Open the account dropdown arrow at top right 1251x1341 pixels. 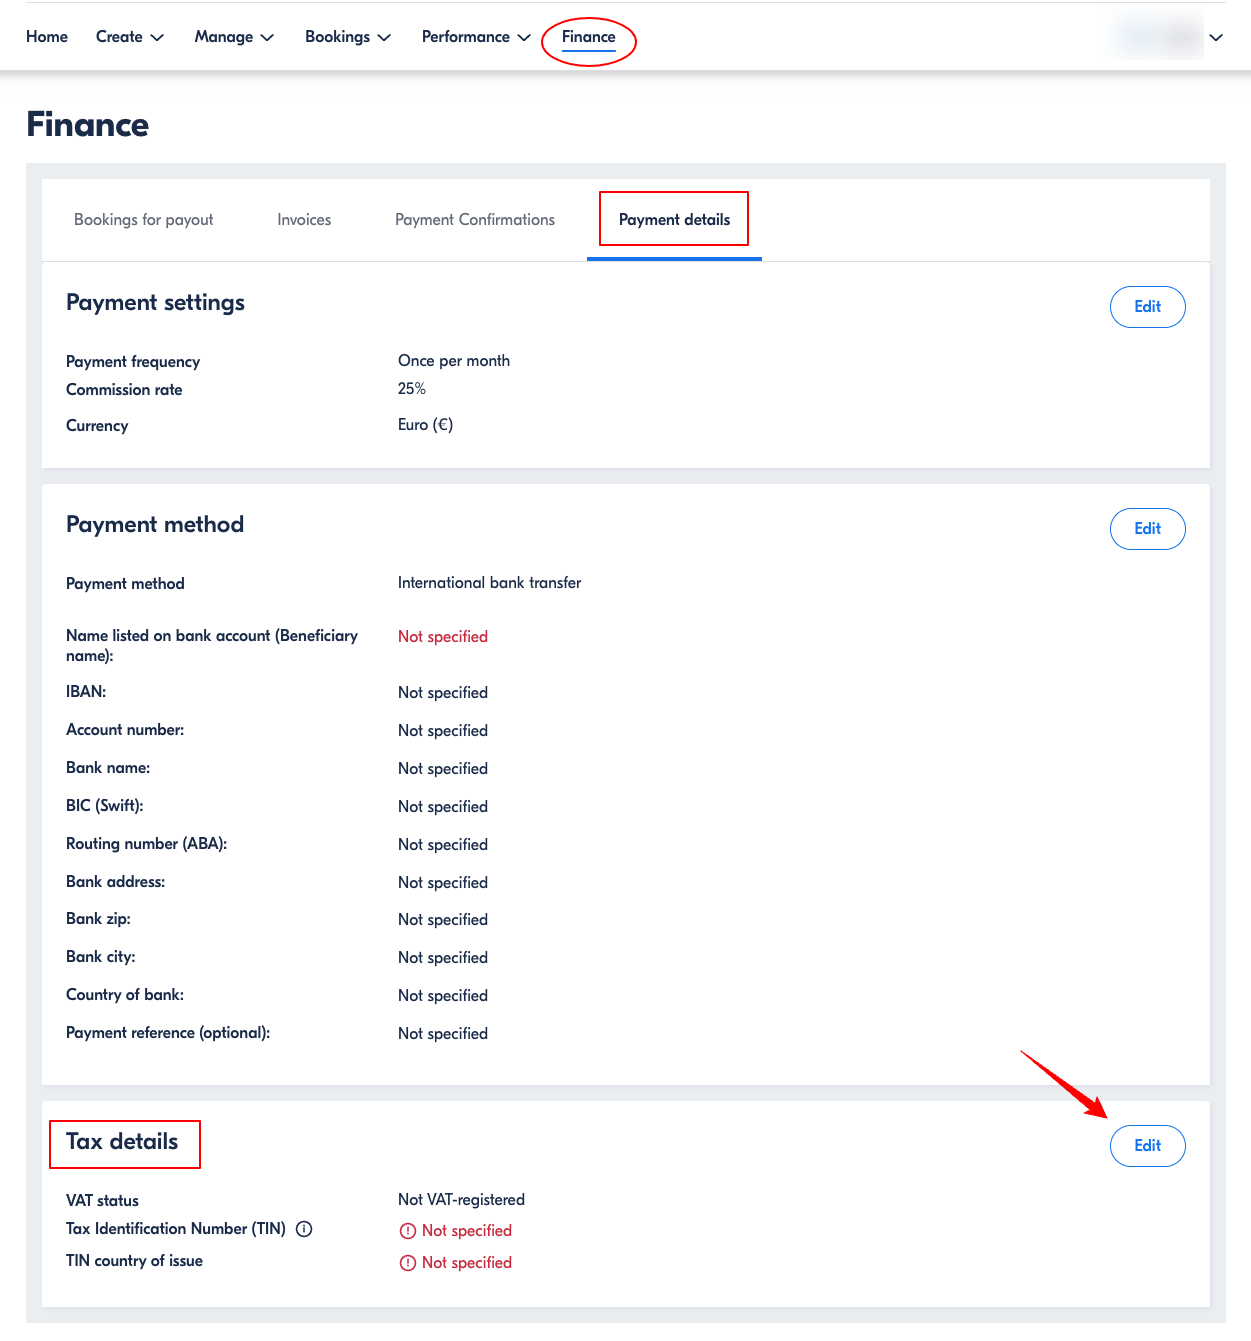[x=1216, y=37]
